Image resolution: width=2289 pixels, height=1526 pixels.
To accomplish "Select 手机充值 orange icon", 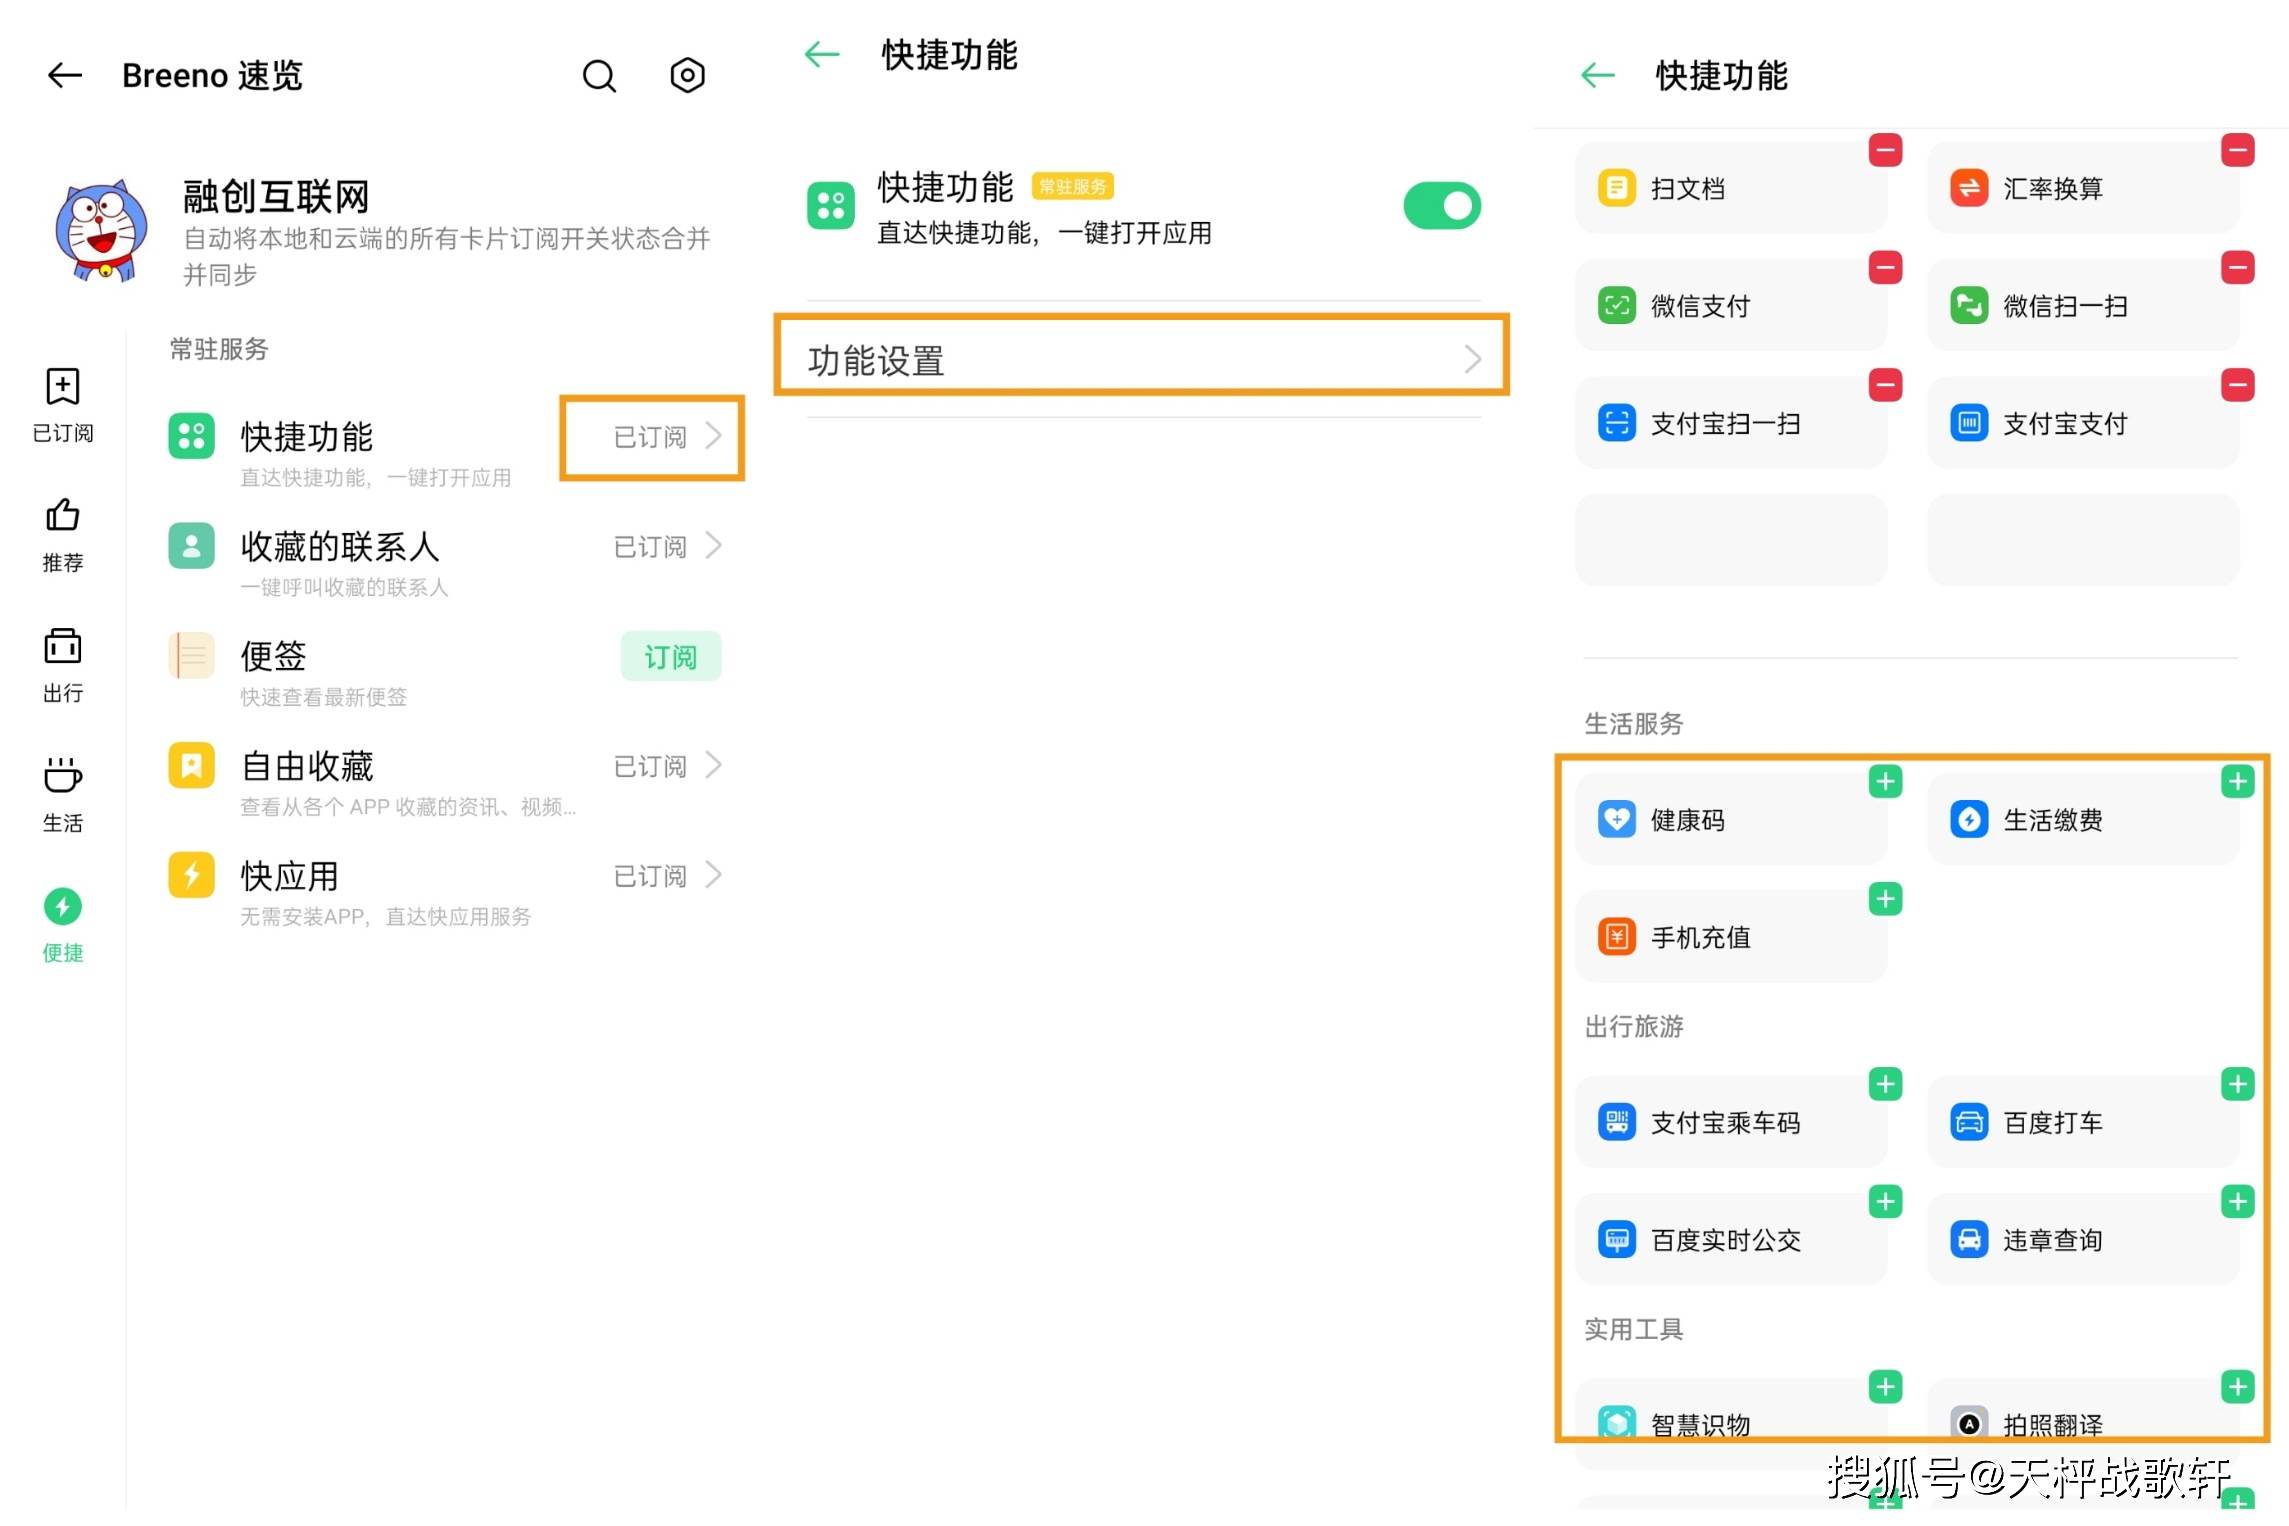I will (x=1617, y=937).
